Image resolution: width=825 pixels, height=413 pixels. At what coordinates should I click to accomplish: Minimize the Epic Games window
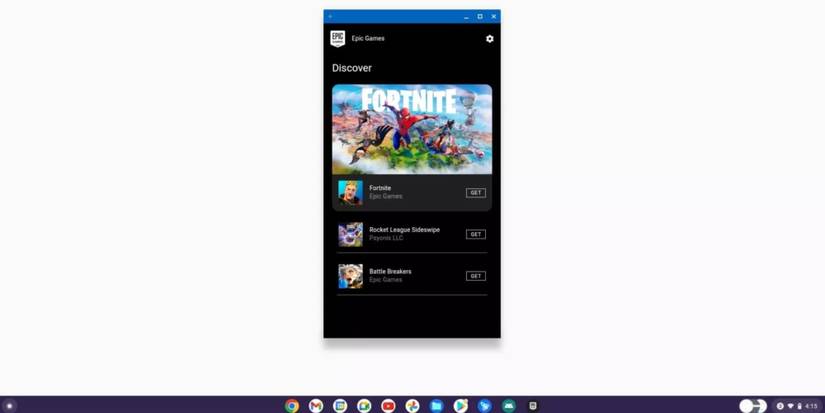pyautogui.click(x=466, y=17)
